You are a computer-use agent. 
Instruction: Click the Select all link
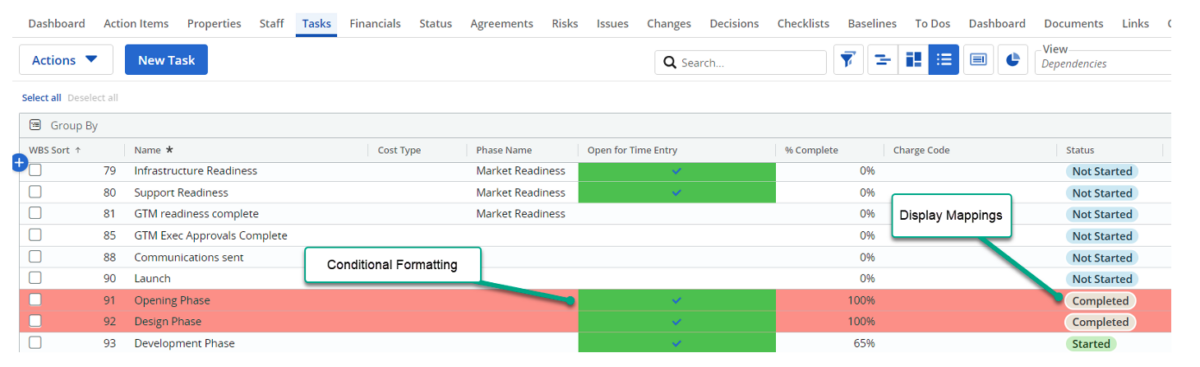tap(42, 98)
